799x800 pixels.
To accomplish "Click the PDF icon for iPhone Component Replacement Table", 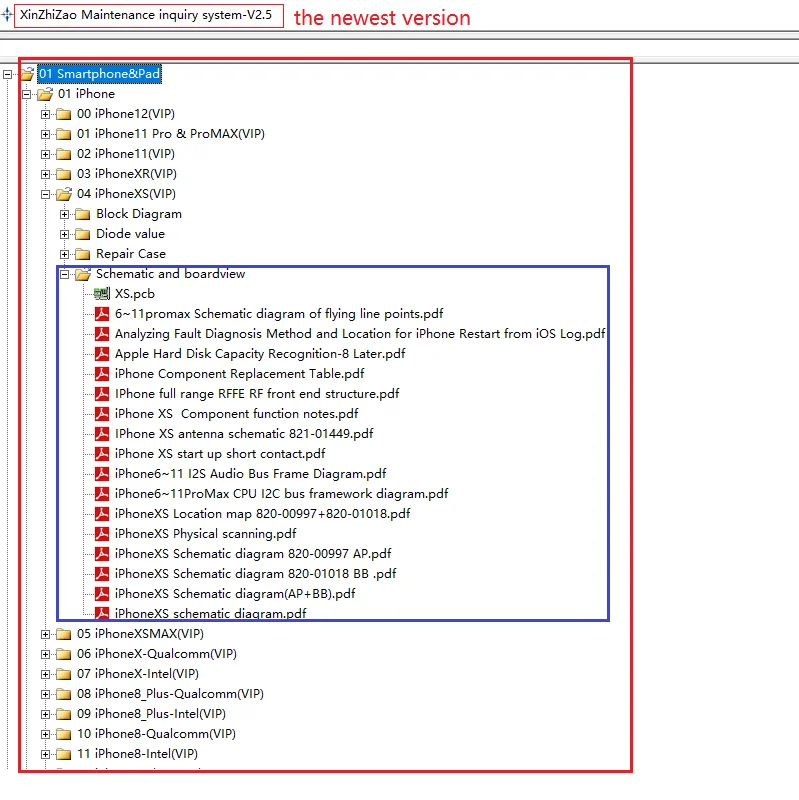I will (102, 373).
